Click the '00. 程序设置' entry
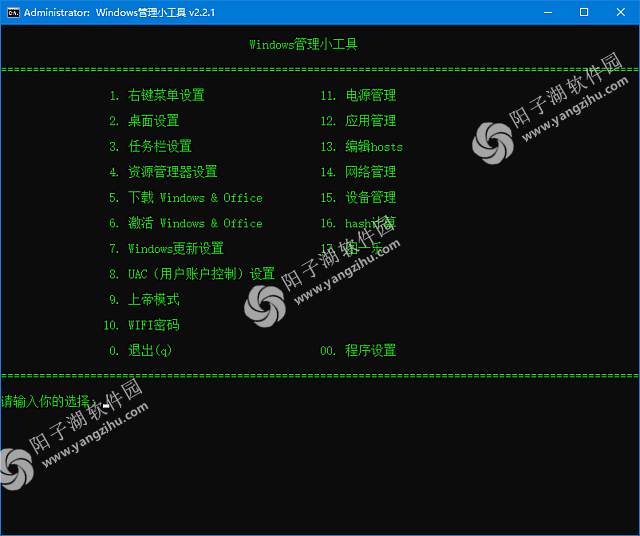 [x=358, y=351]
